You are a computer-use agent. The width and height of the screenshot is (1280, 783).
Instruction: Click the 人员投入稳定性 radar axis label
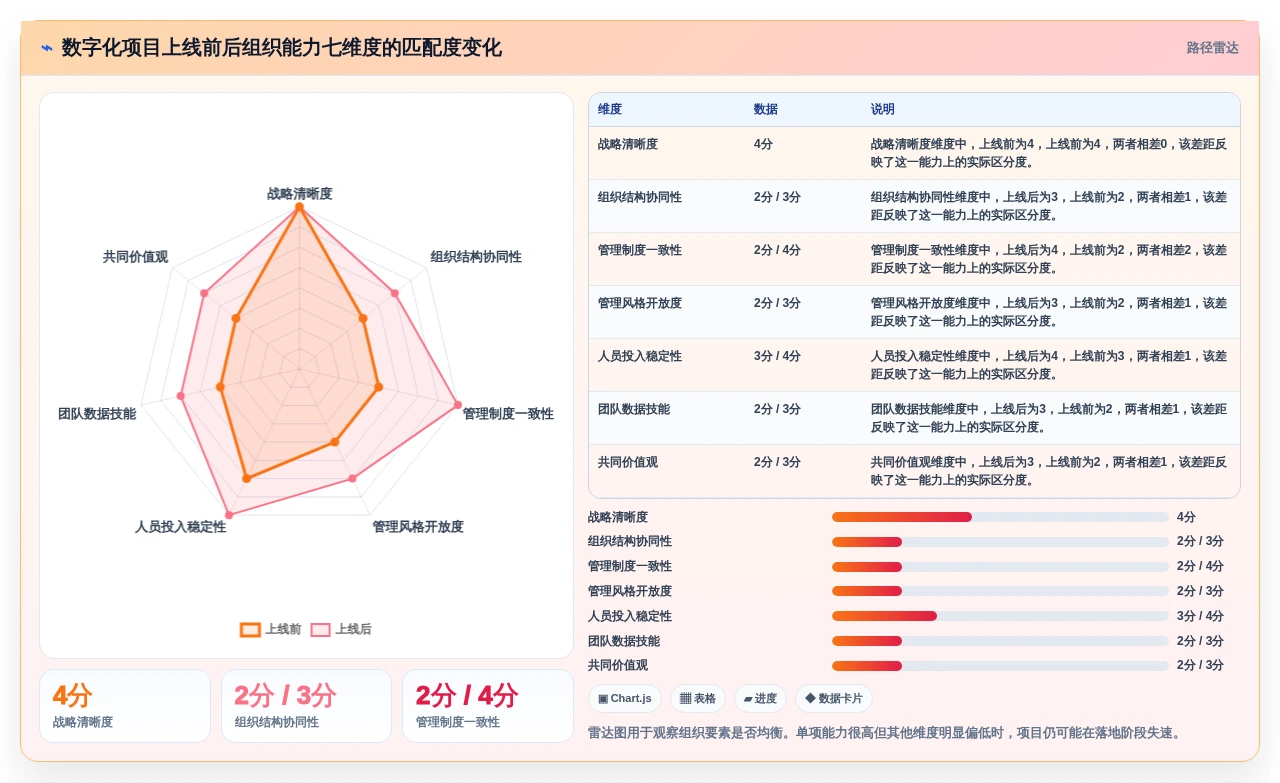181,527
